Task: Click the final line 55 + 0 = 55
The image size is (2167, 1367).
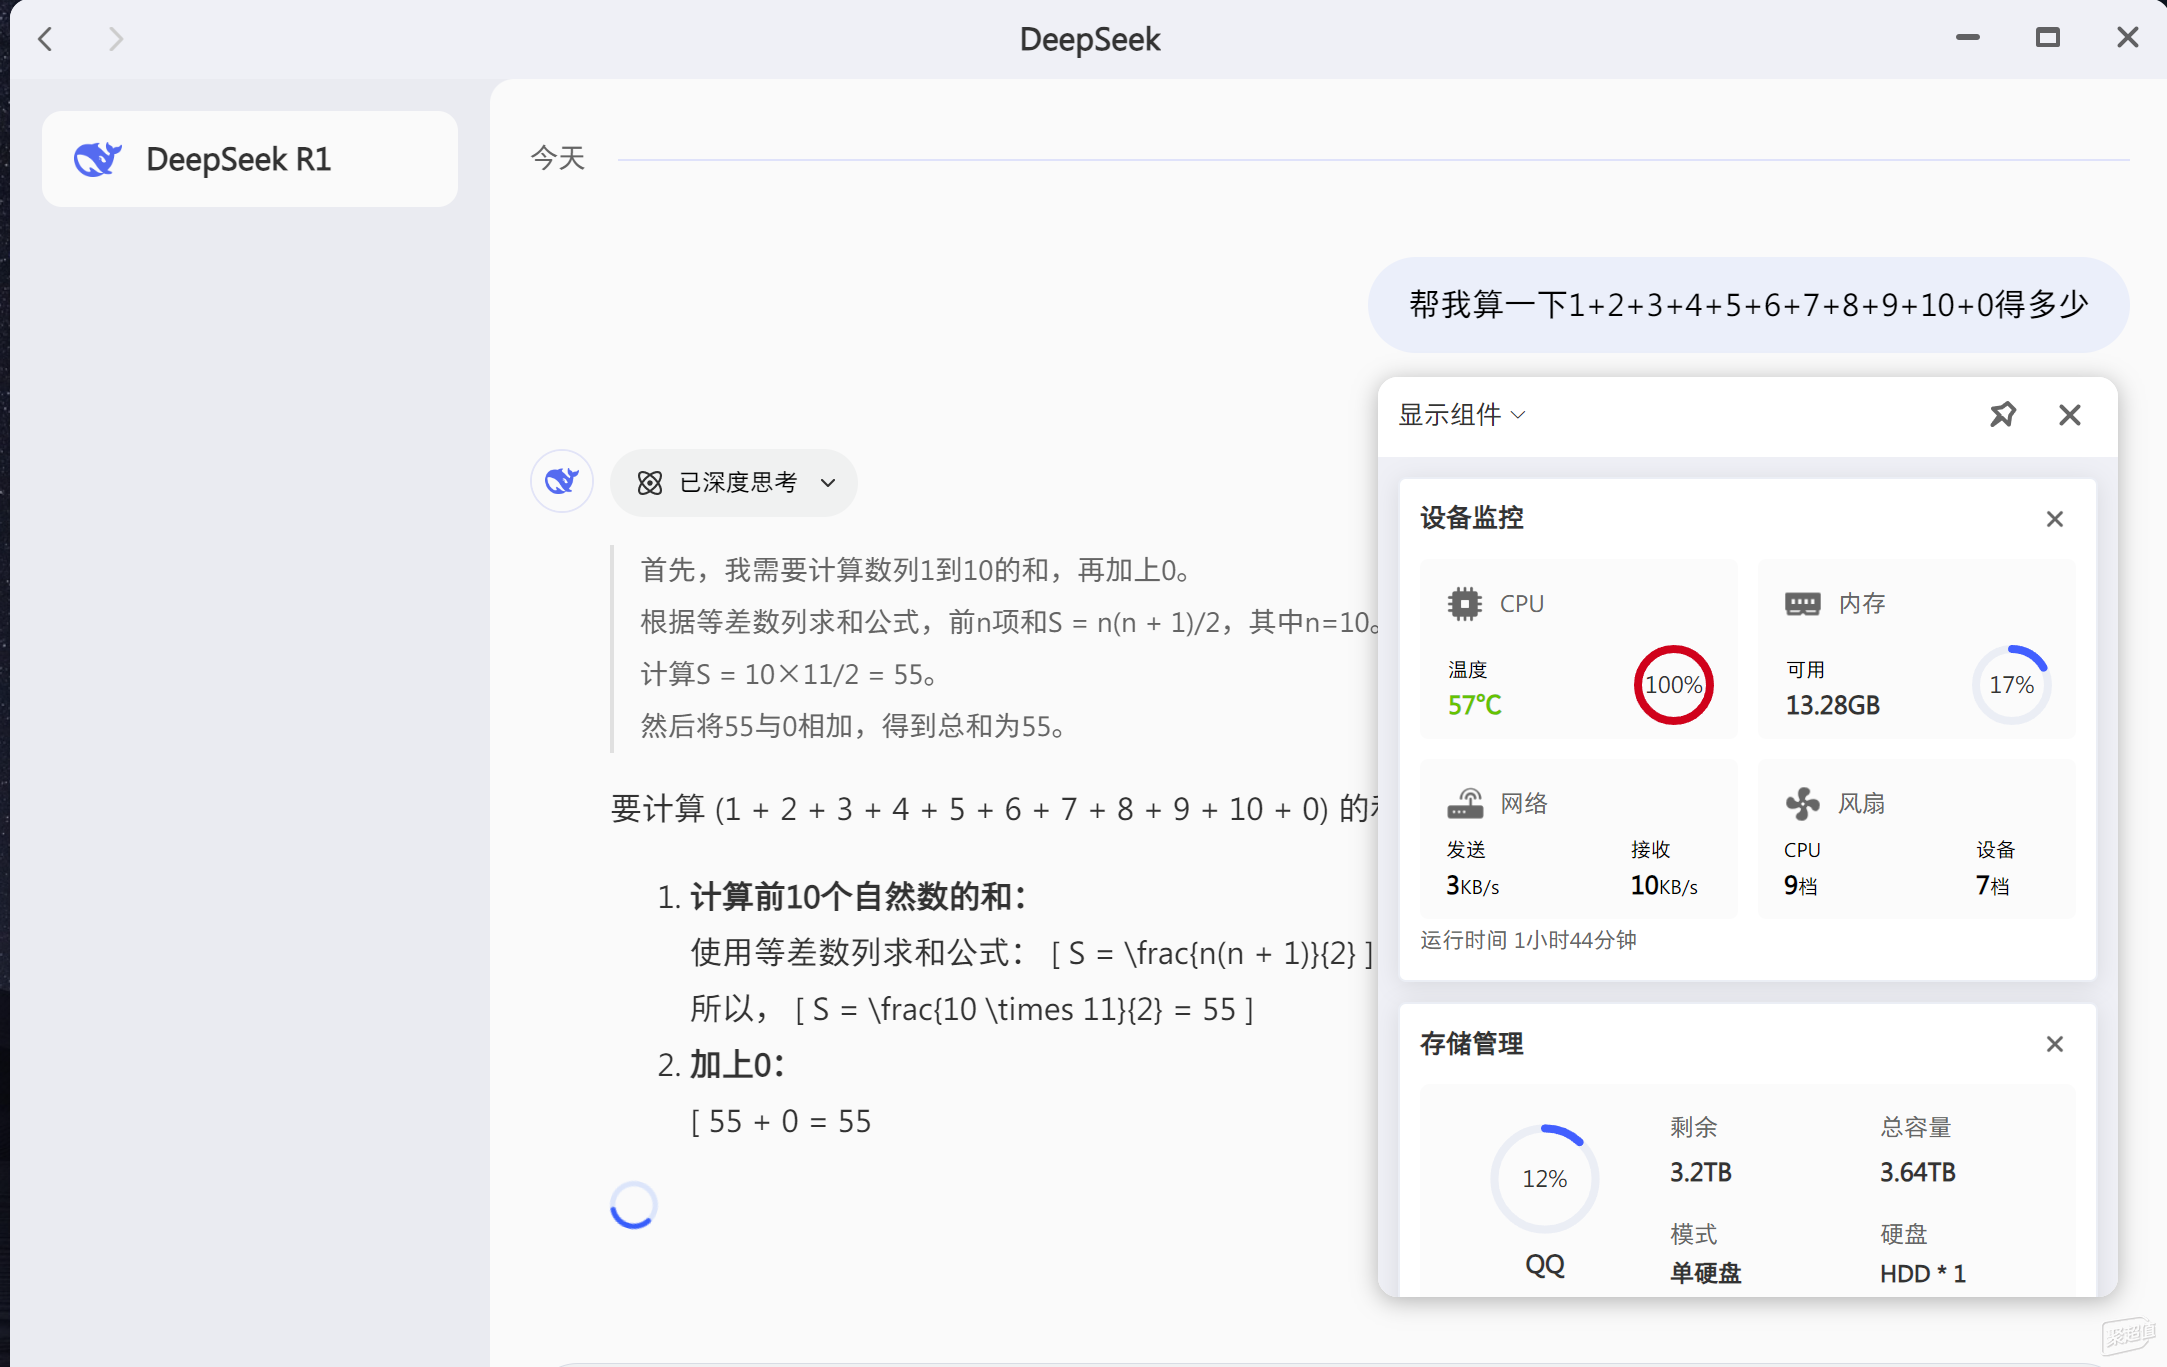Action: (x=781, y=1121)
